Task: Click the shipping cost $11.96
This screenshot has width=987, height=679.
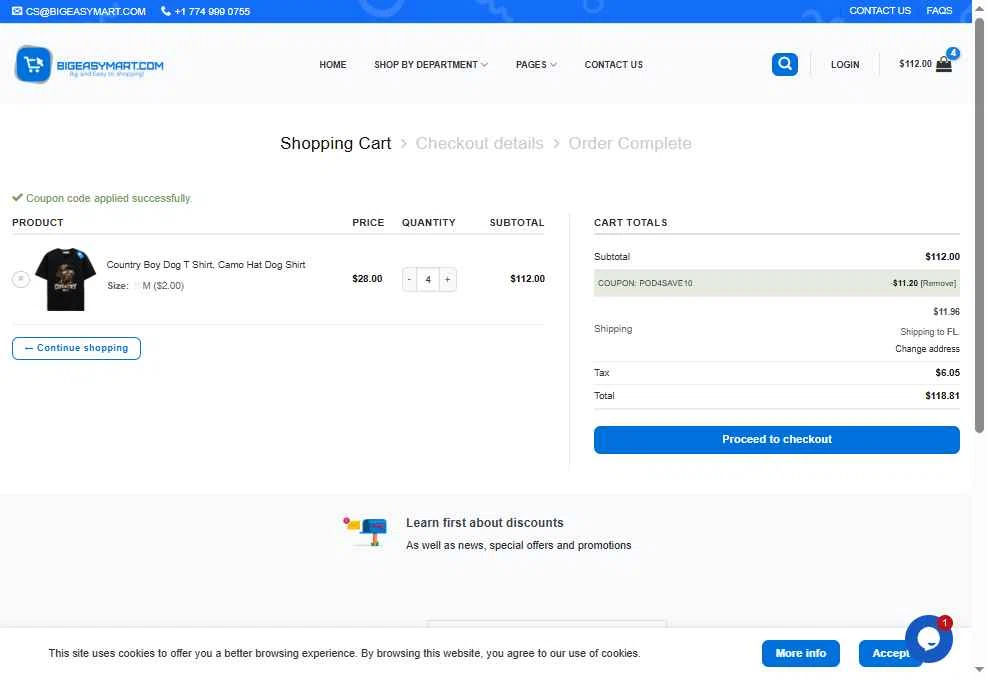Action: (946, 311)
